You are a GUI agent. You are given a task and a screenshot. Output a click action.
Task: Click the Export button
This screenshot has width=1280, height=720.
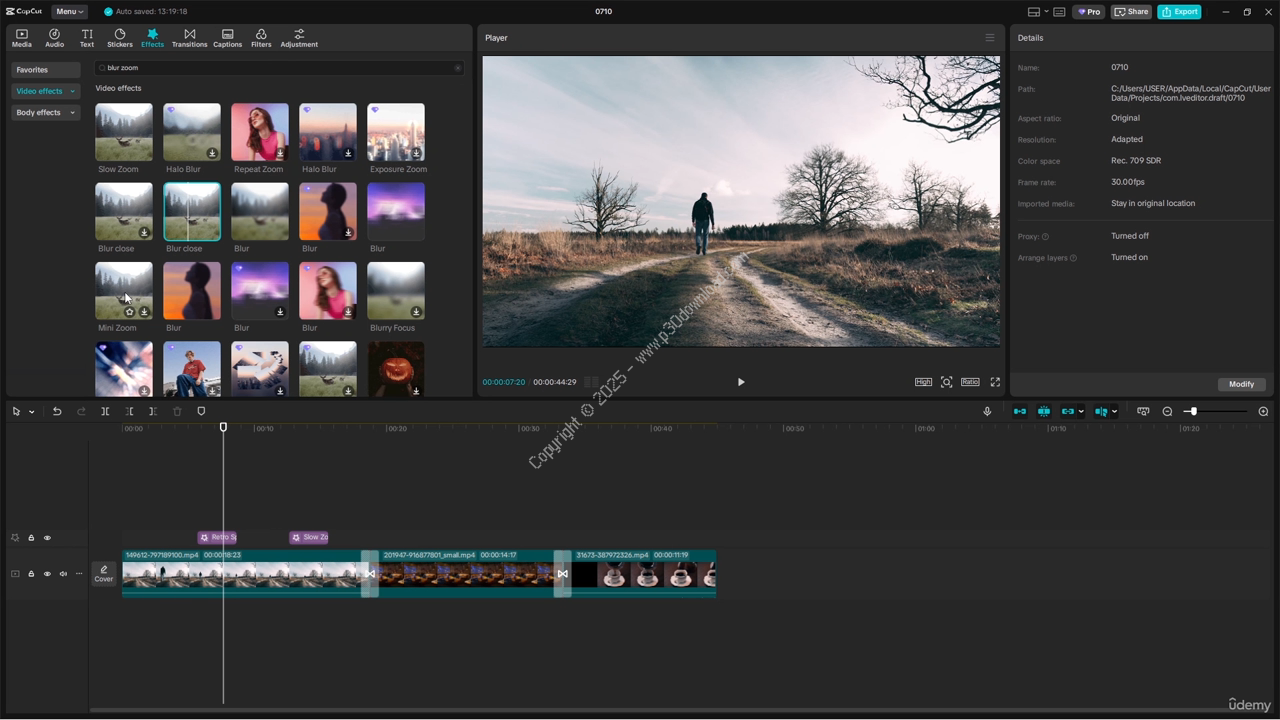1179,12
